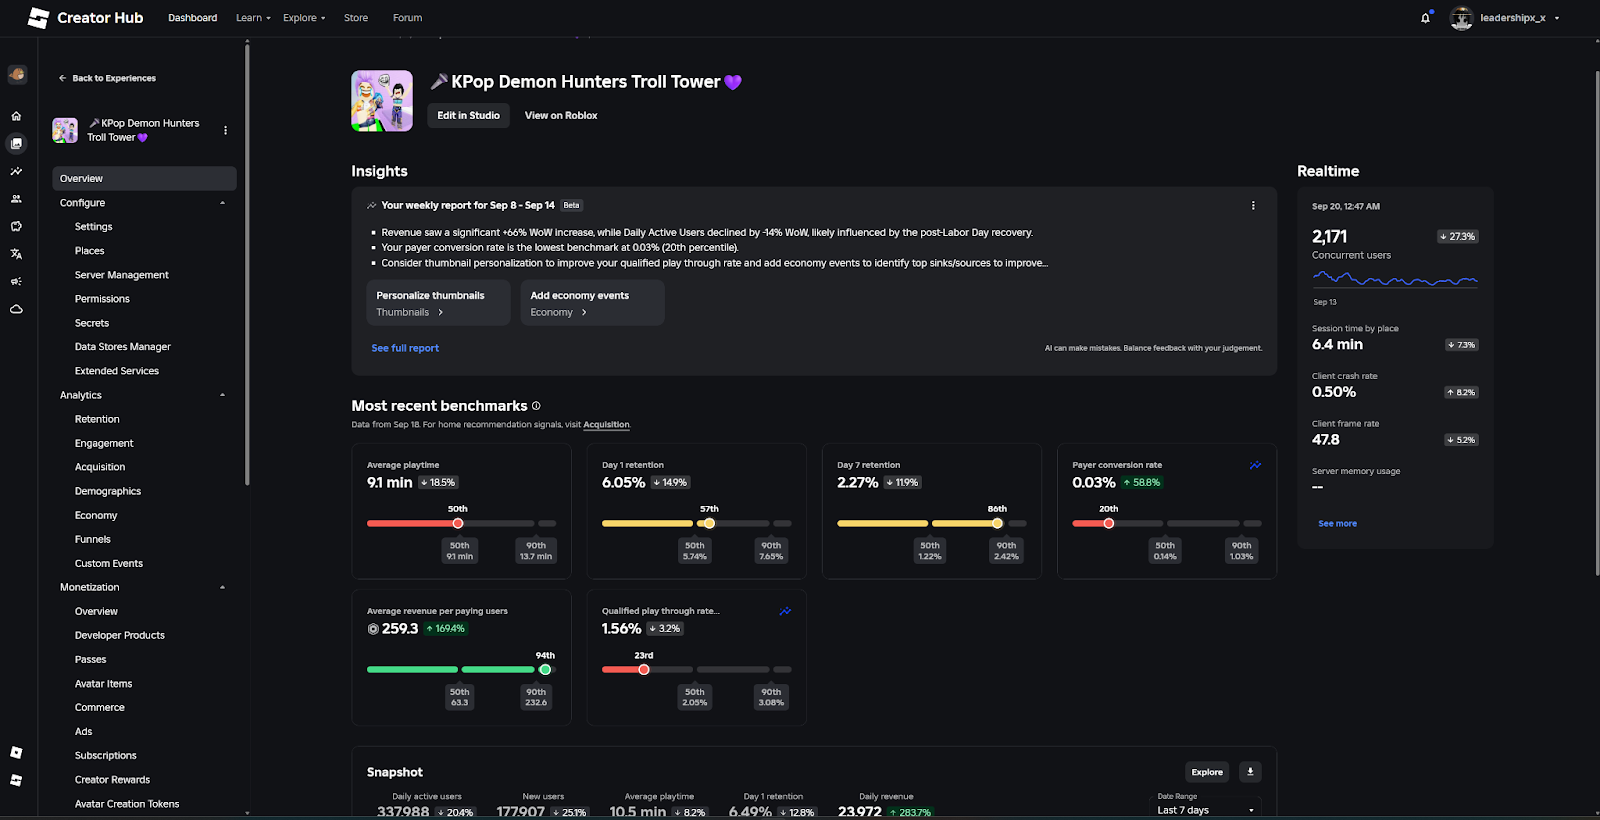Collapse the Monetization section in sidebar
The height and width of the screenshot is (820, 1600).
pos(222,587)
